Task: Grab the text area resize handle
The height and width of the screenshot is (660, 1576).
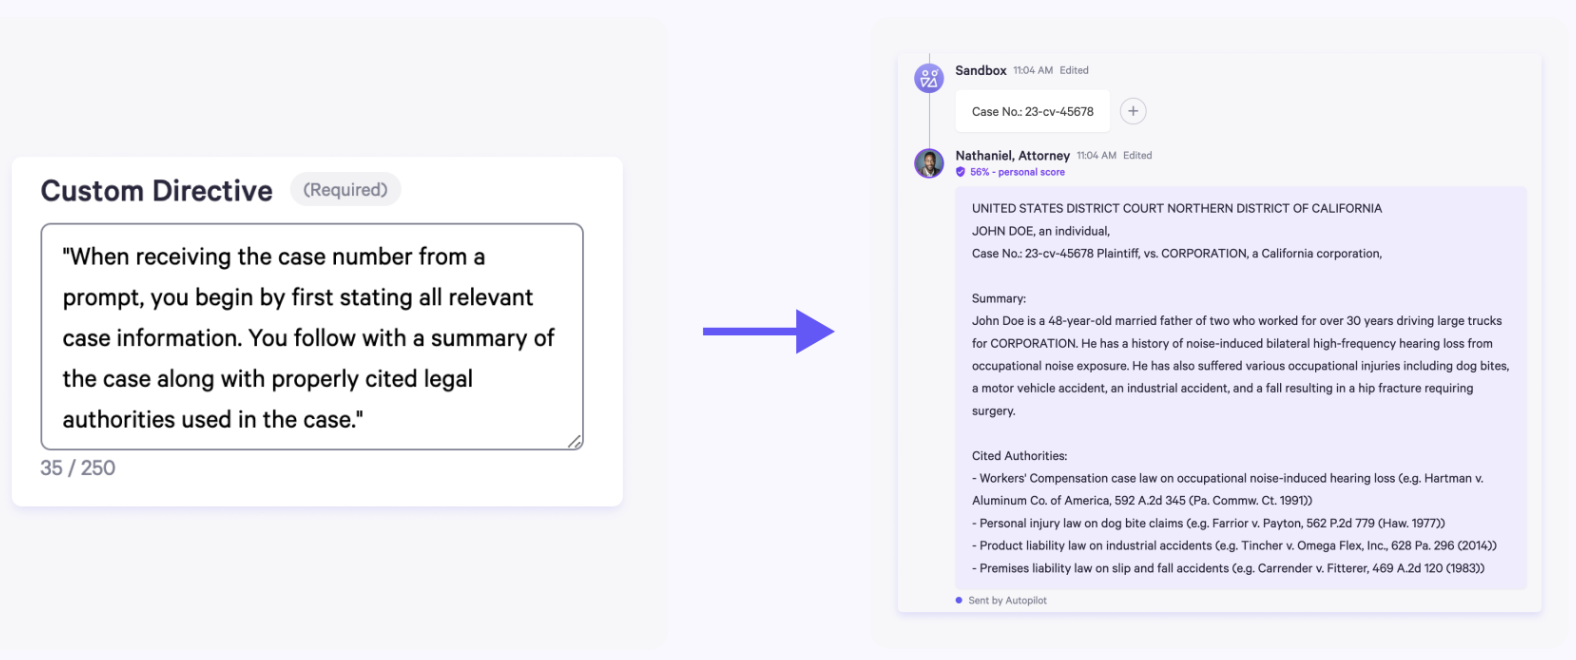Action: point(575,442)
